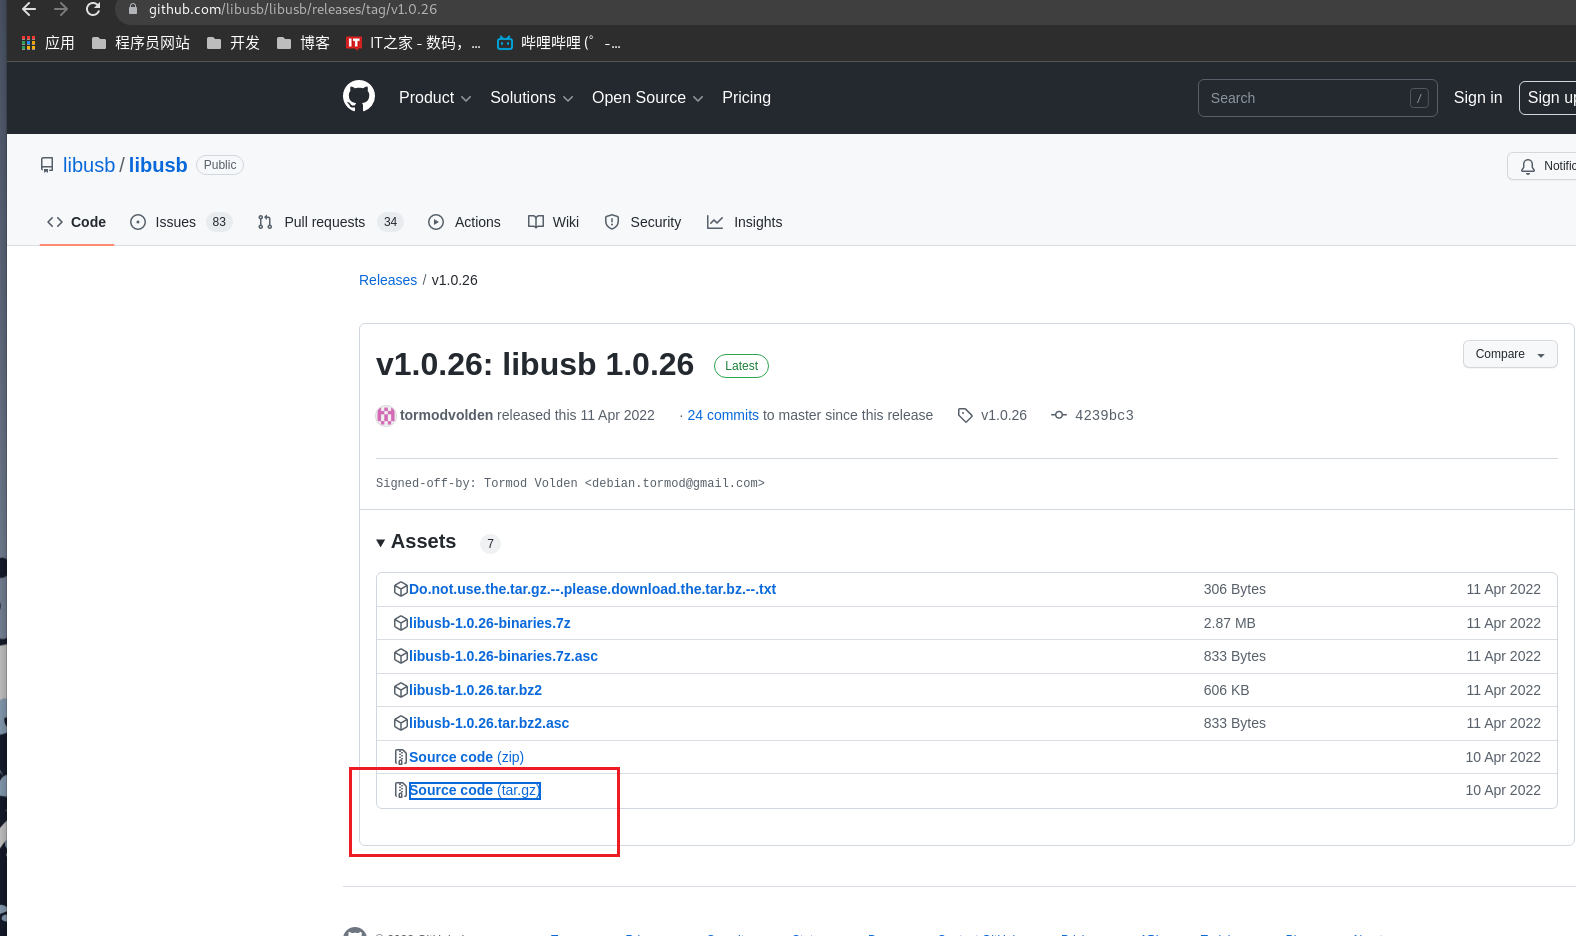Click package icon for libusb-1.0.26.tar.bz2
Screen dimensions: 1576x936
click(401, 690)
